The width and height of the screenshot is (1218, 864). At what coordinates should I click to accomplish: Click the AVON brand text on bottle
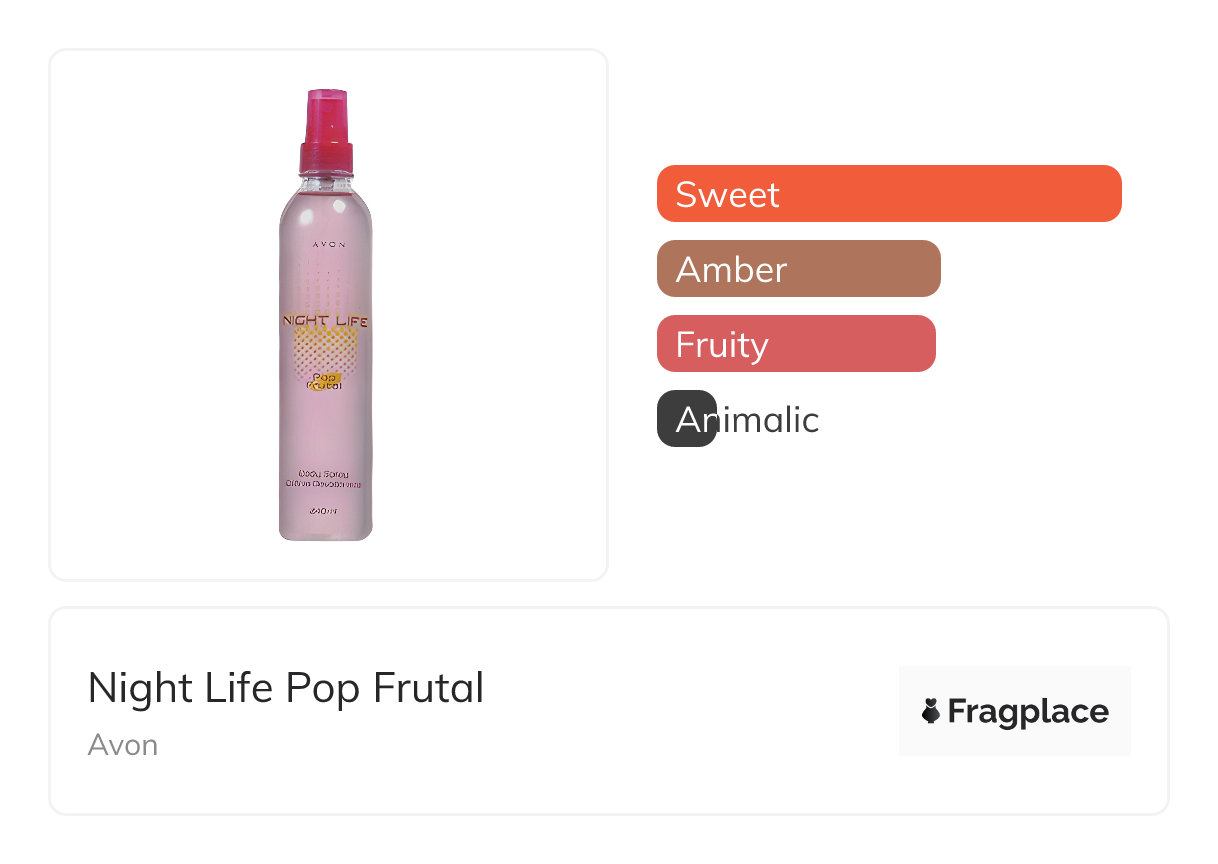pos(326,243)
